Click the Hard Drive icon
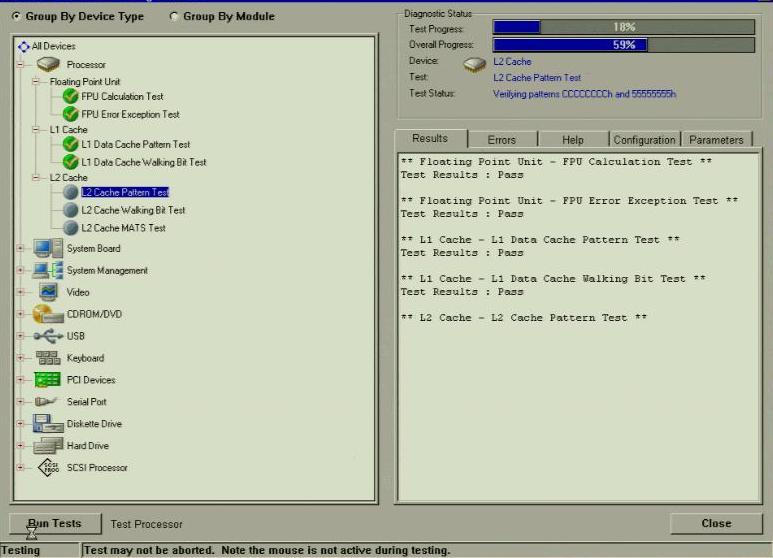The image size is (773, 558). point(48,445)
